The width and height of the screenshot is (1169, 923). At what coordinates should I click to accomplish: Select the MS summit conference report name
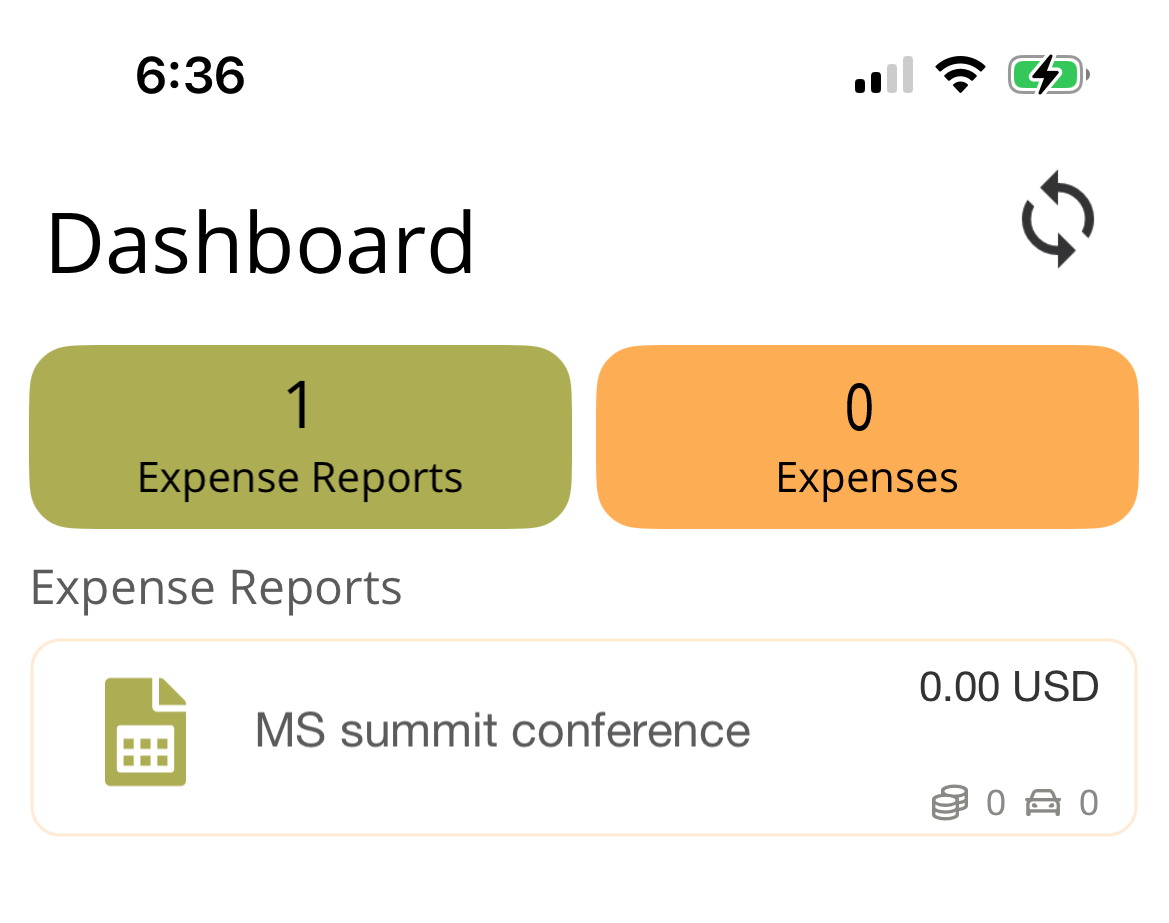pyautogui.click(x=503, y=731)
